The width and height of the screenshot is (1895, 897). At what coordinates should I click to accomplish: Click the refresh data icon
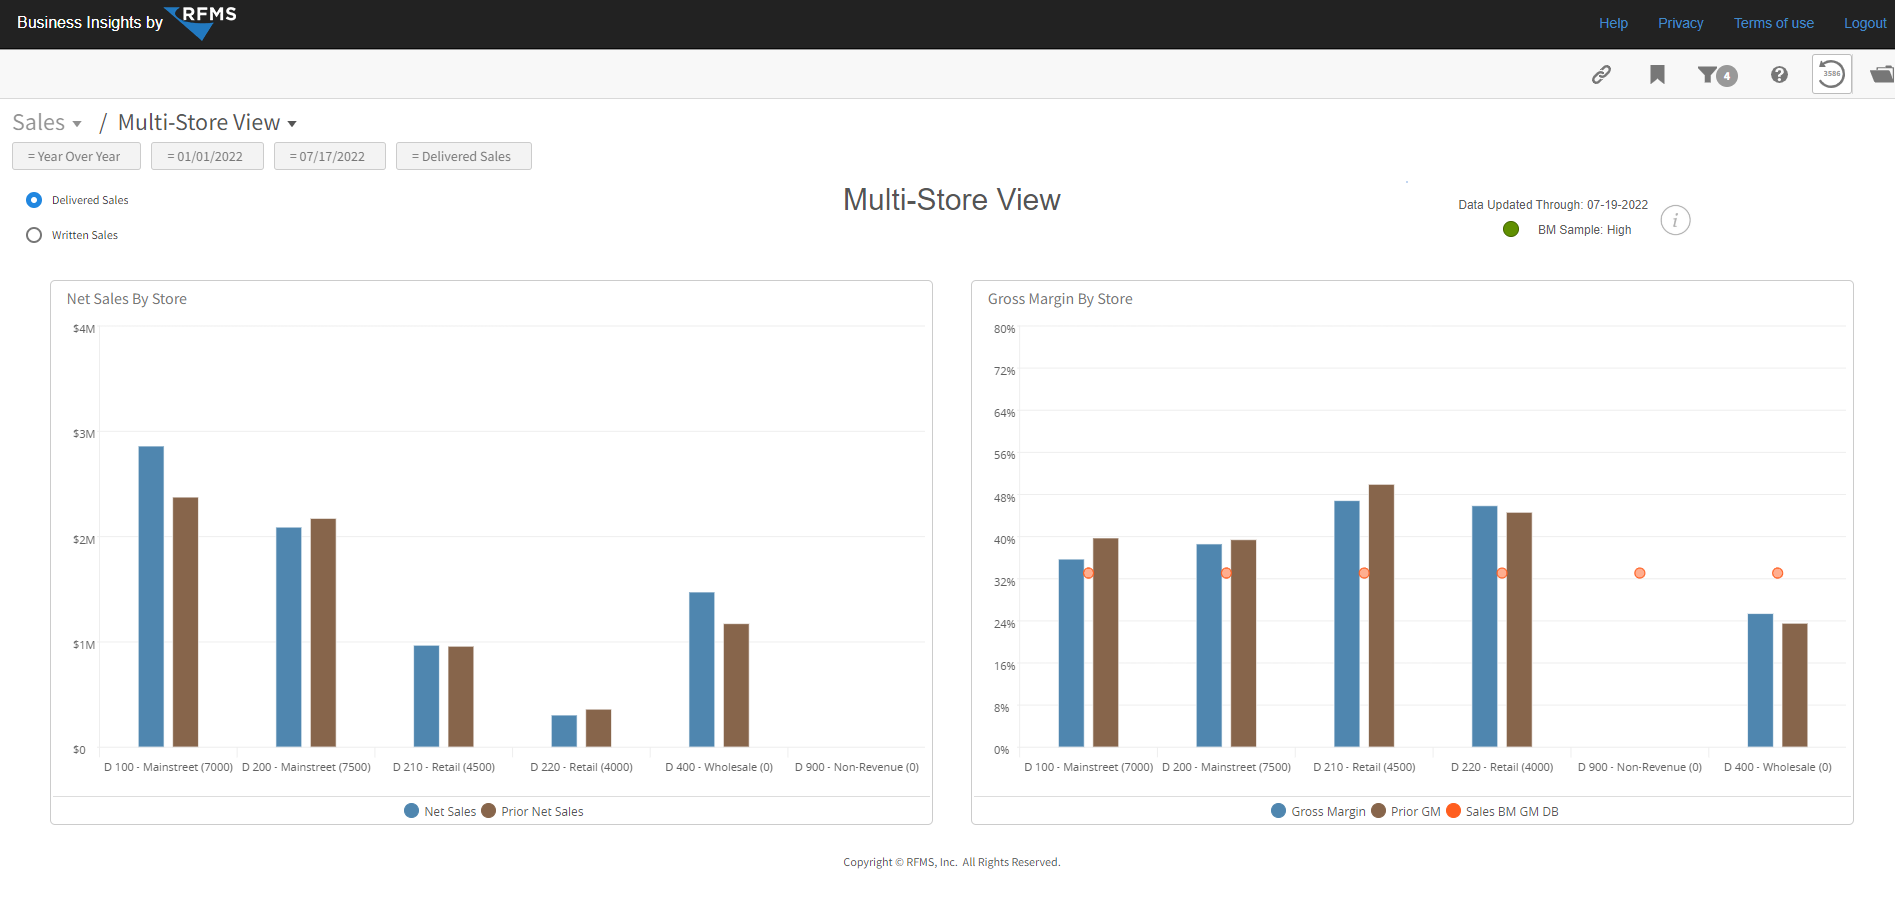coord(1832,74)
